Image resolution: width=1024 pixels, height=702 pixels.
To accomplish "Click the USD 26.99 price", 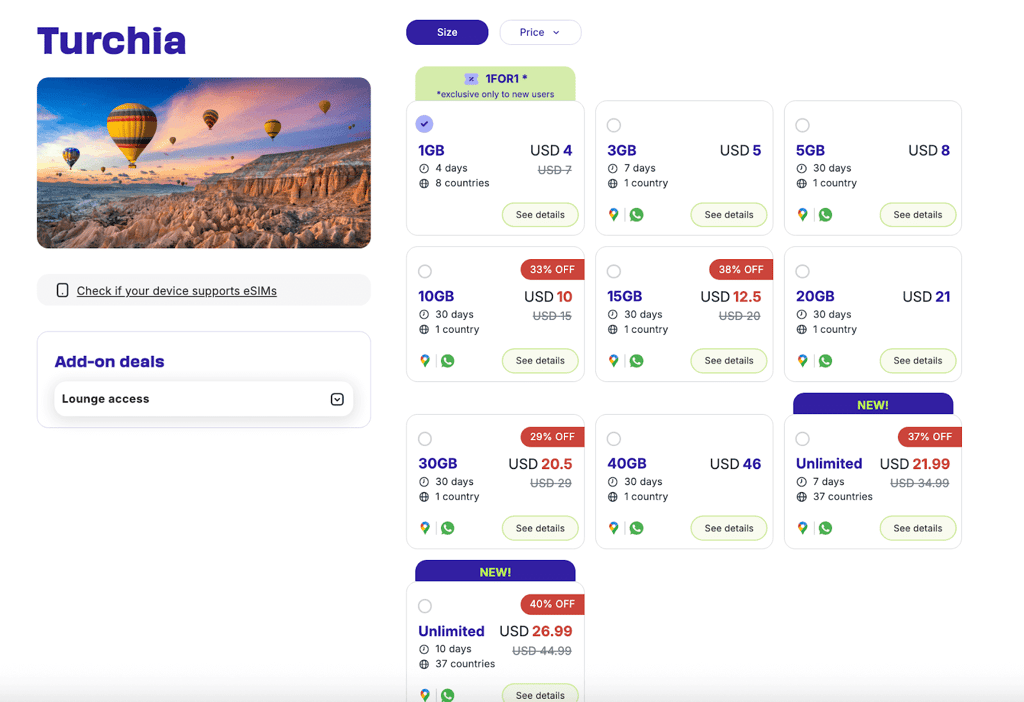I will pyautogui.click(x=536, y=631).
